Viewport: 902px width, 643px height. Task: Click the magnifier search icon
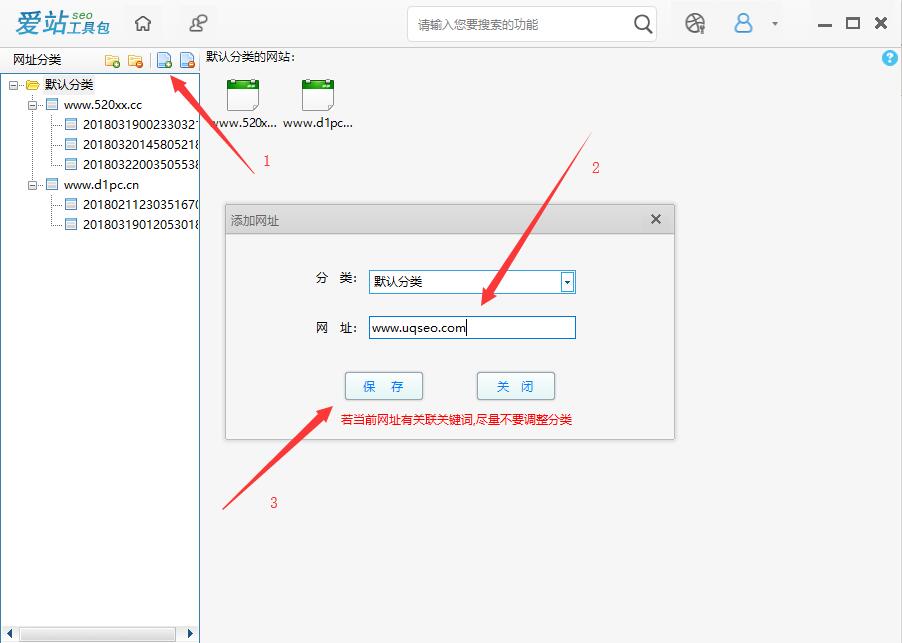[x=643, y=23]
